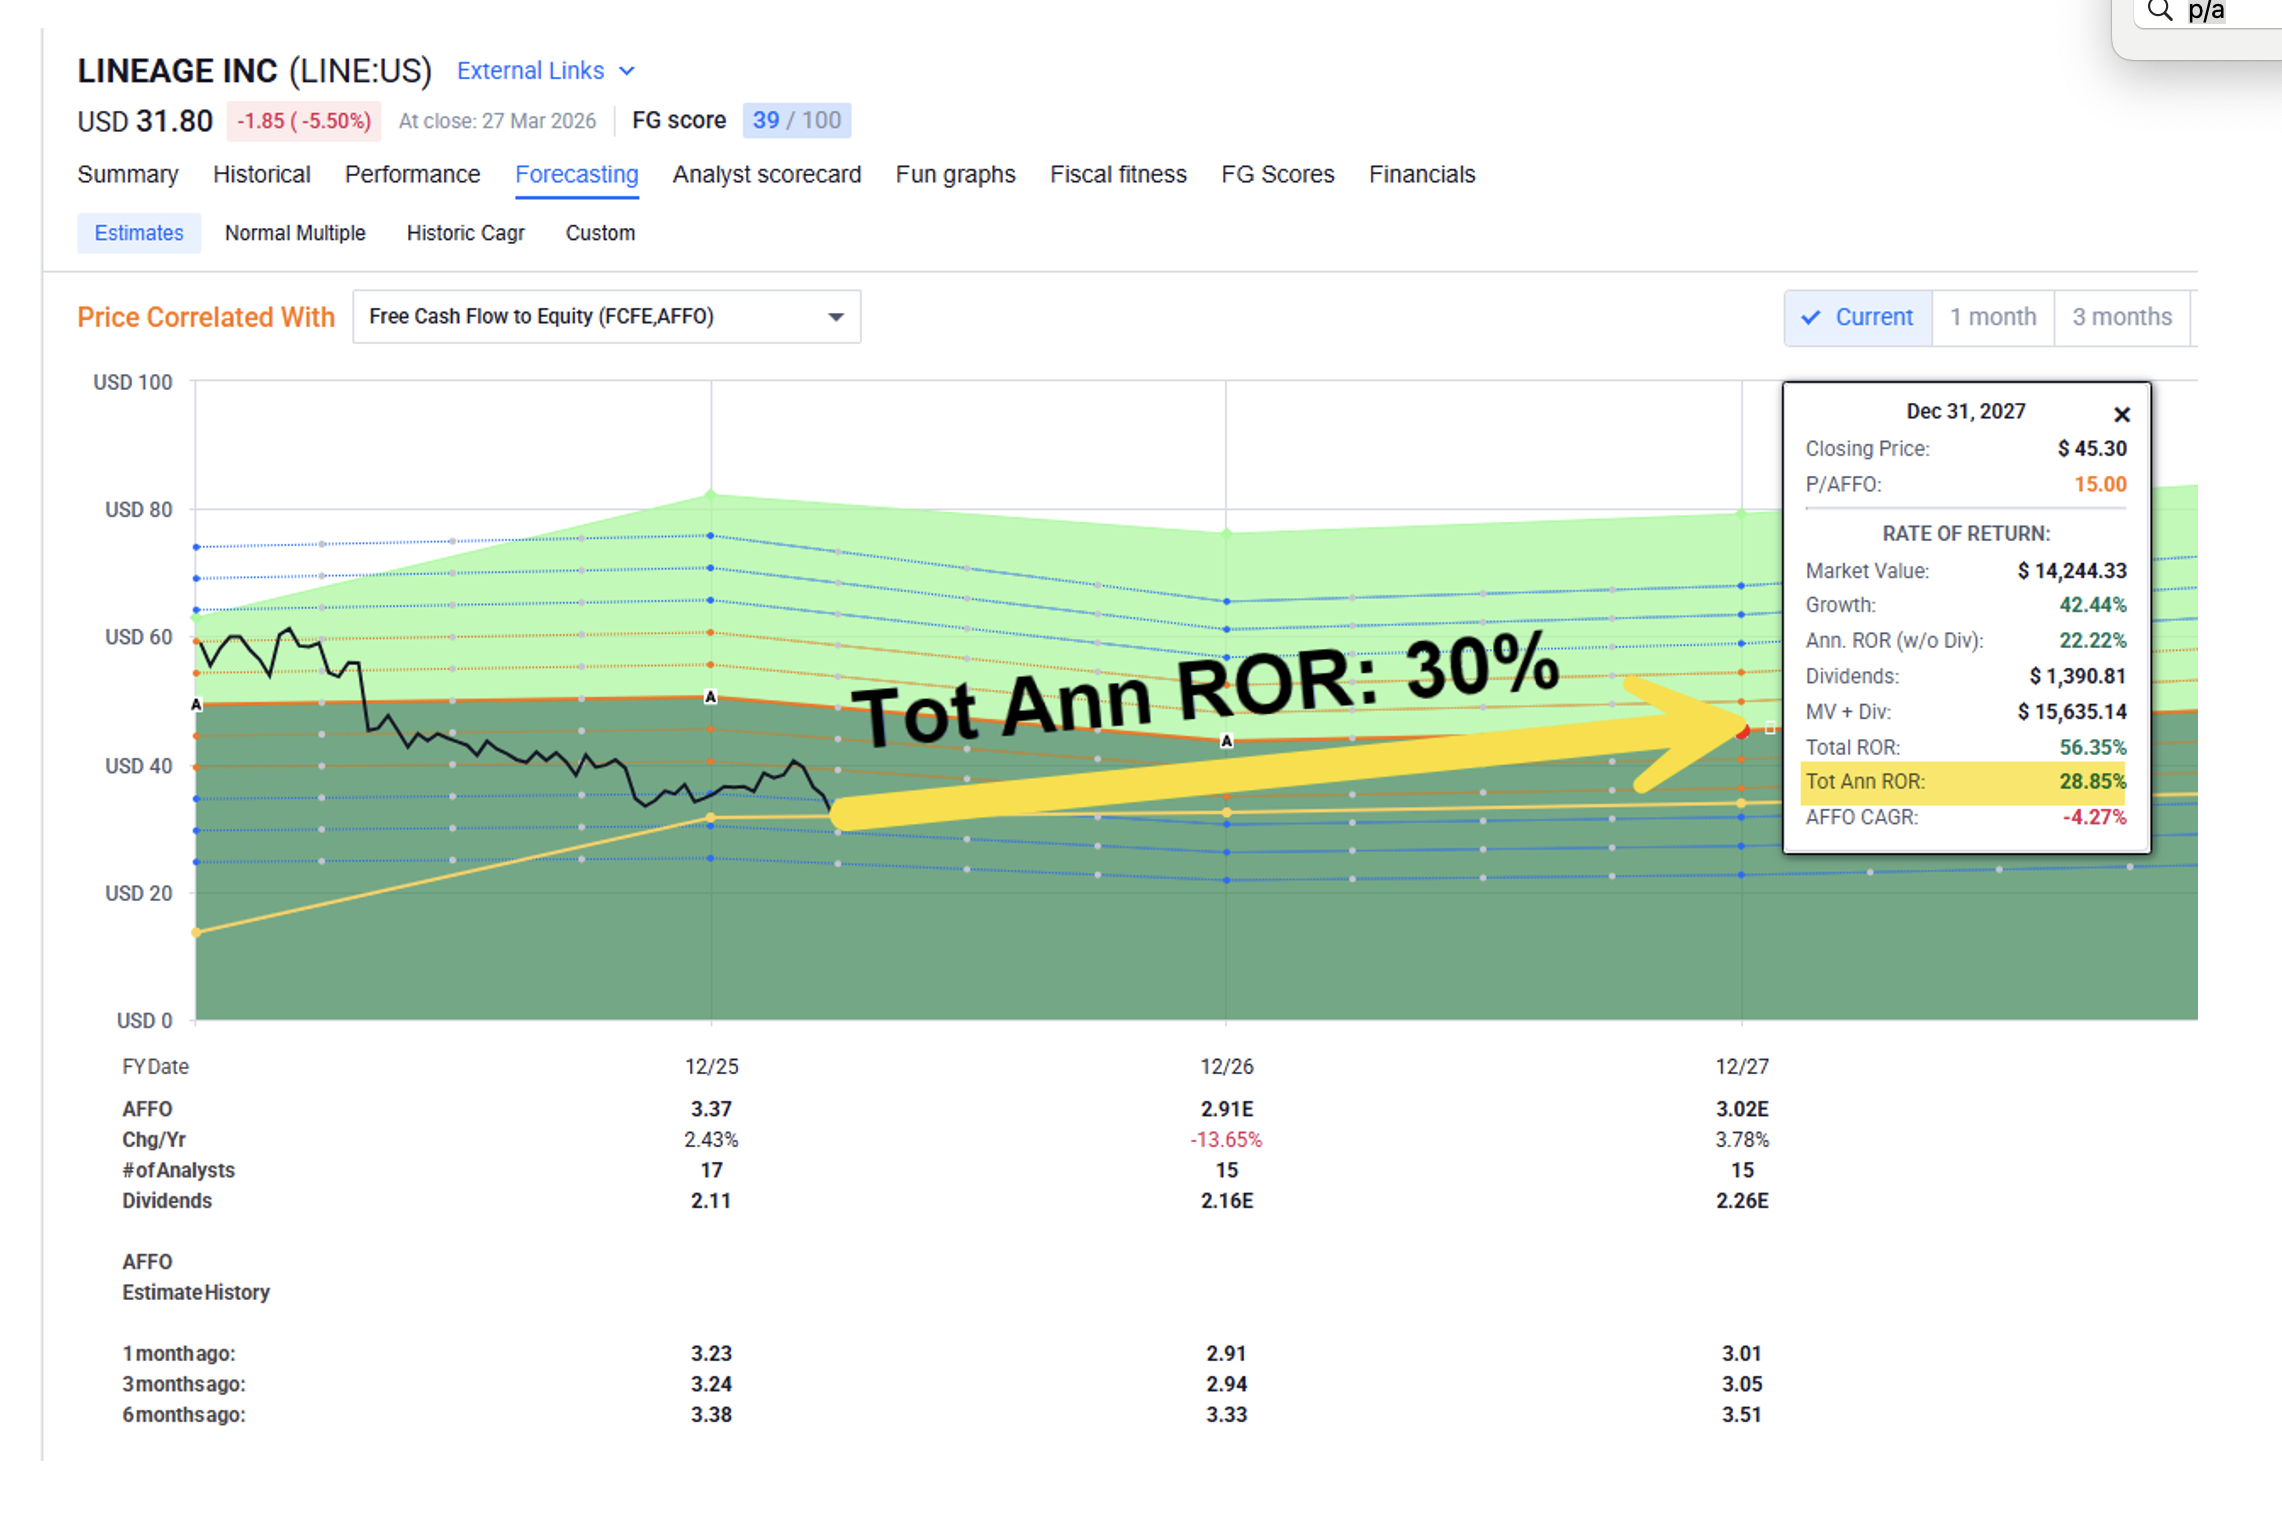The width and height of the screenshot is (2282, 1528).
Task: Close the Dec 31, 2027 tooltip popup
Action: point(2121,414)
